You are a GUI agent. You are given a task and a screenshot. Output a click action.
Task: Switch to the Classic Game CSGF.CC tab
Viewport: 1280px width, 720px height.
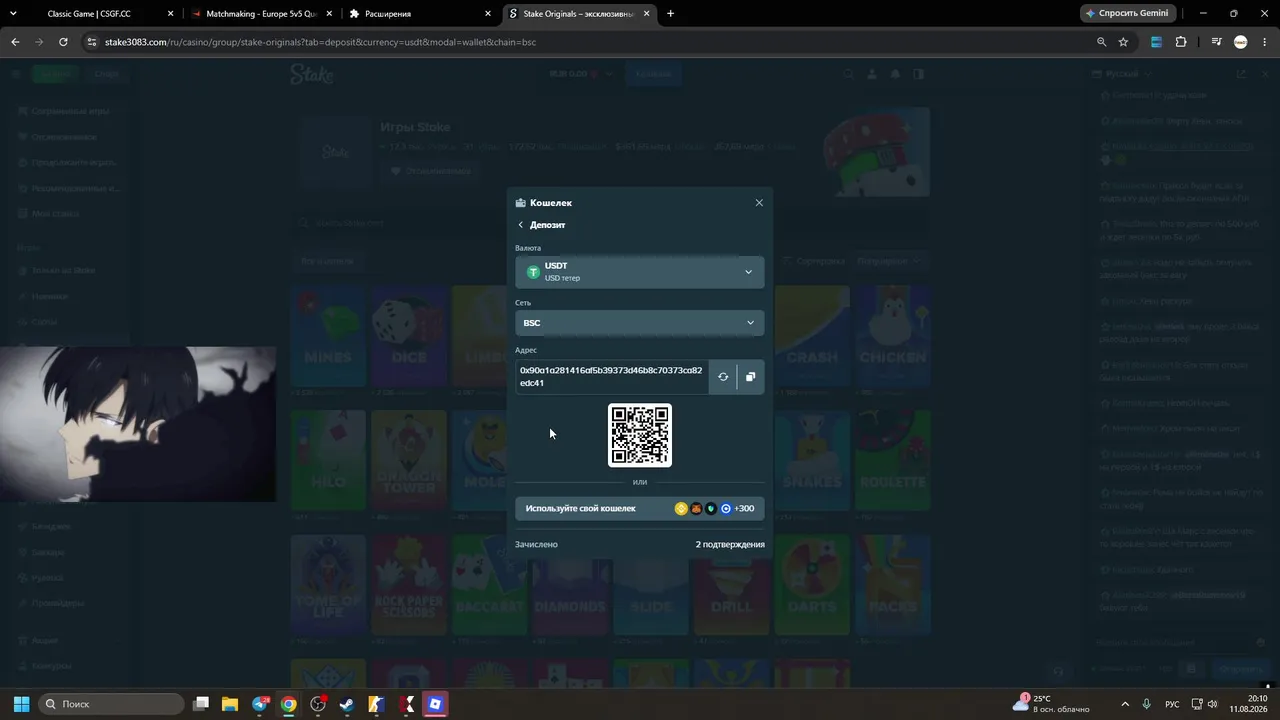(x=90, y=14)
